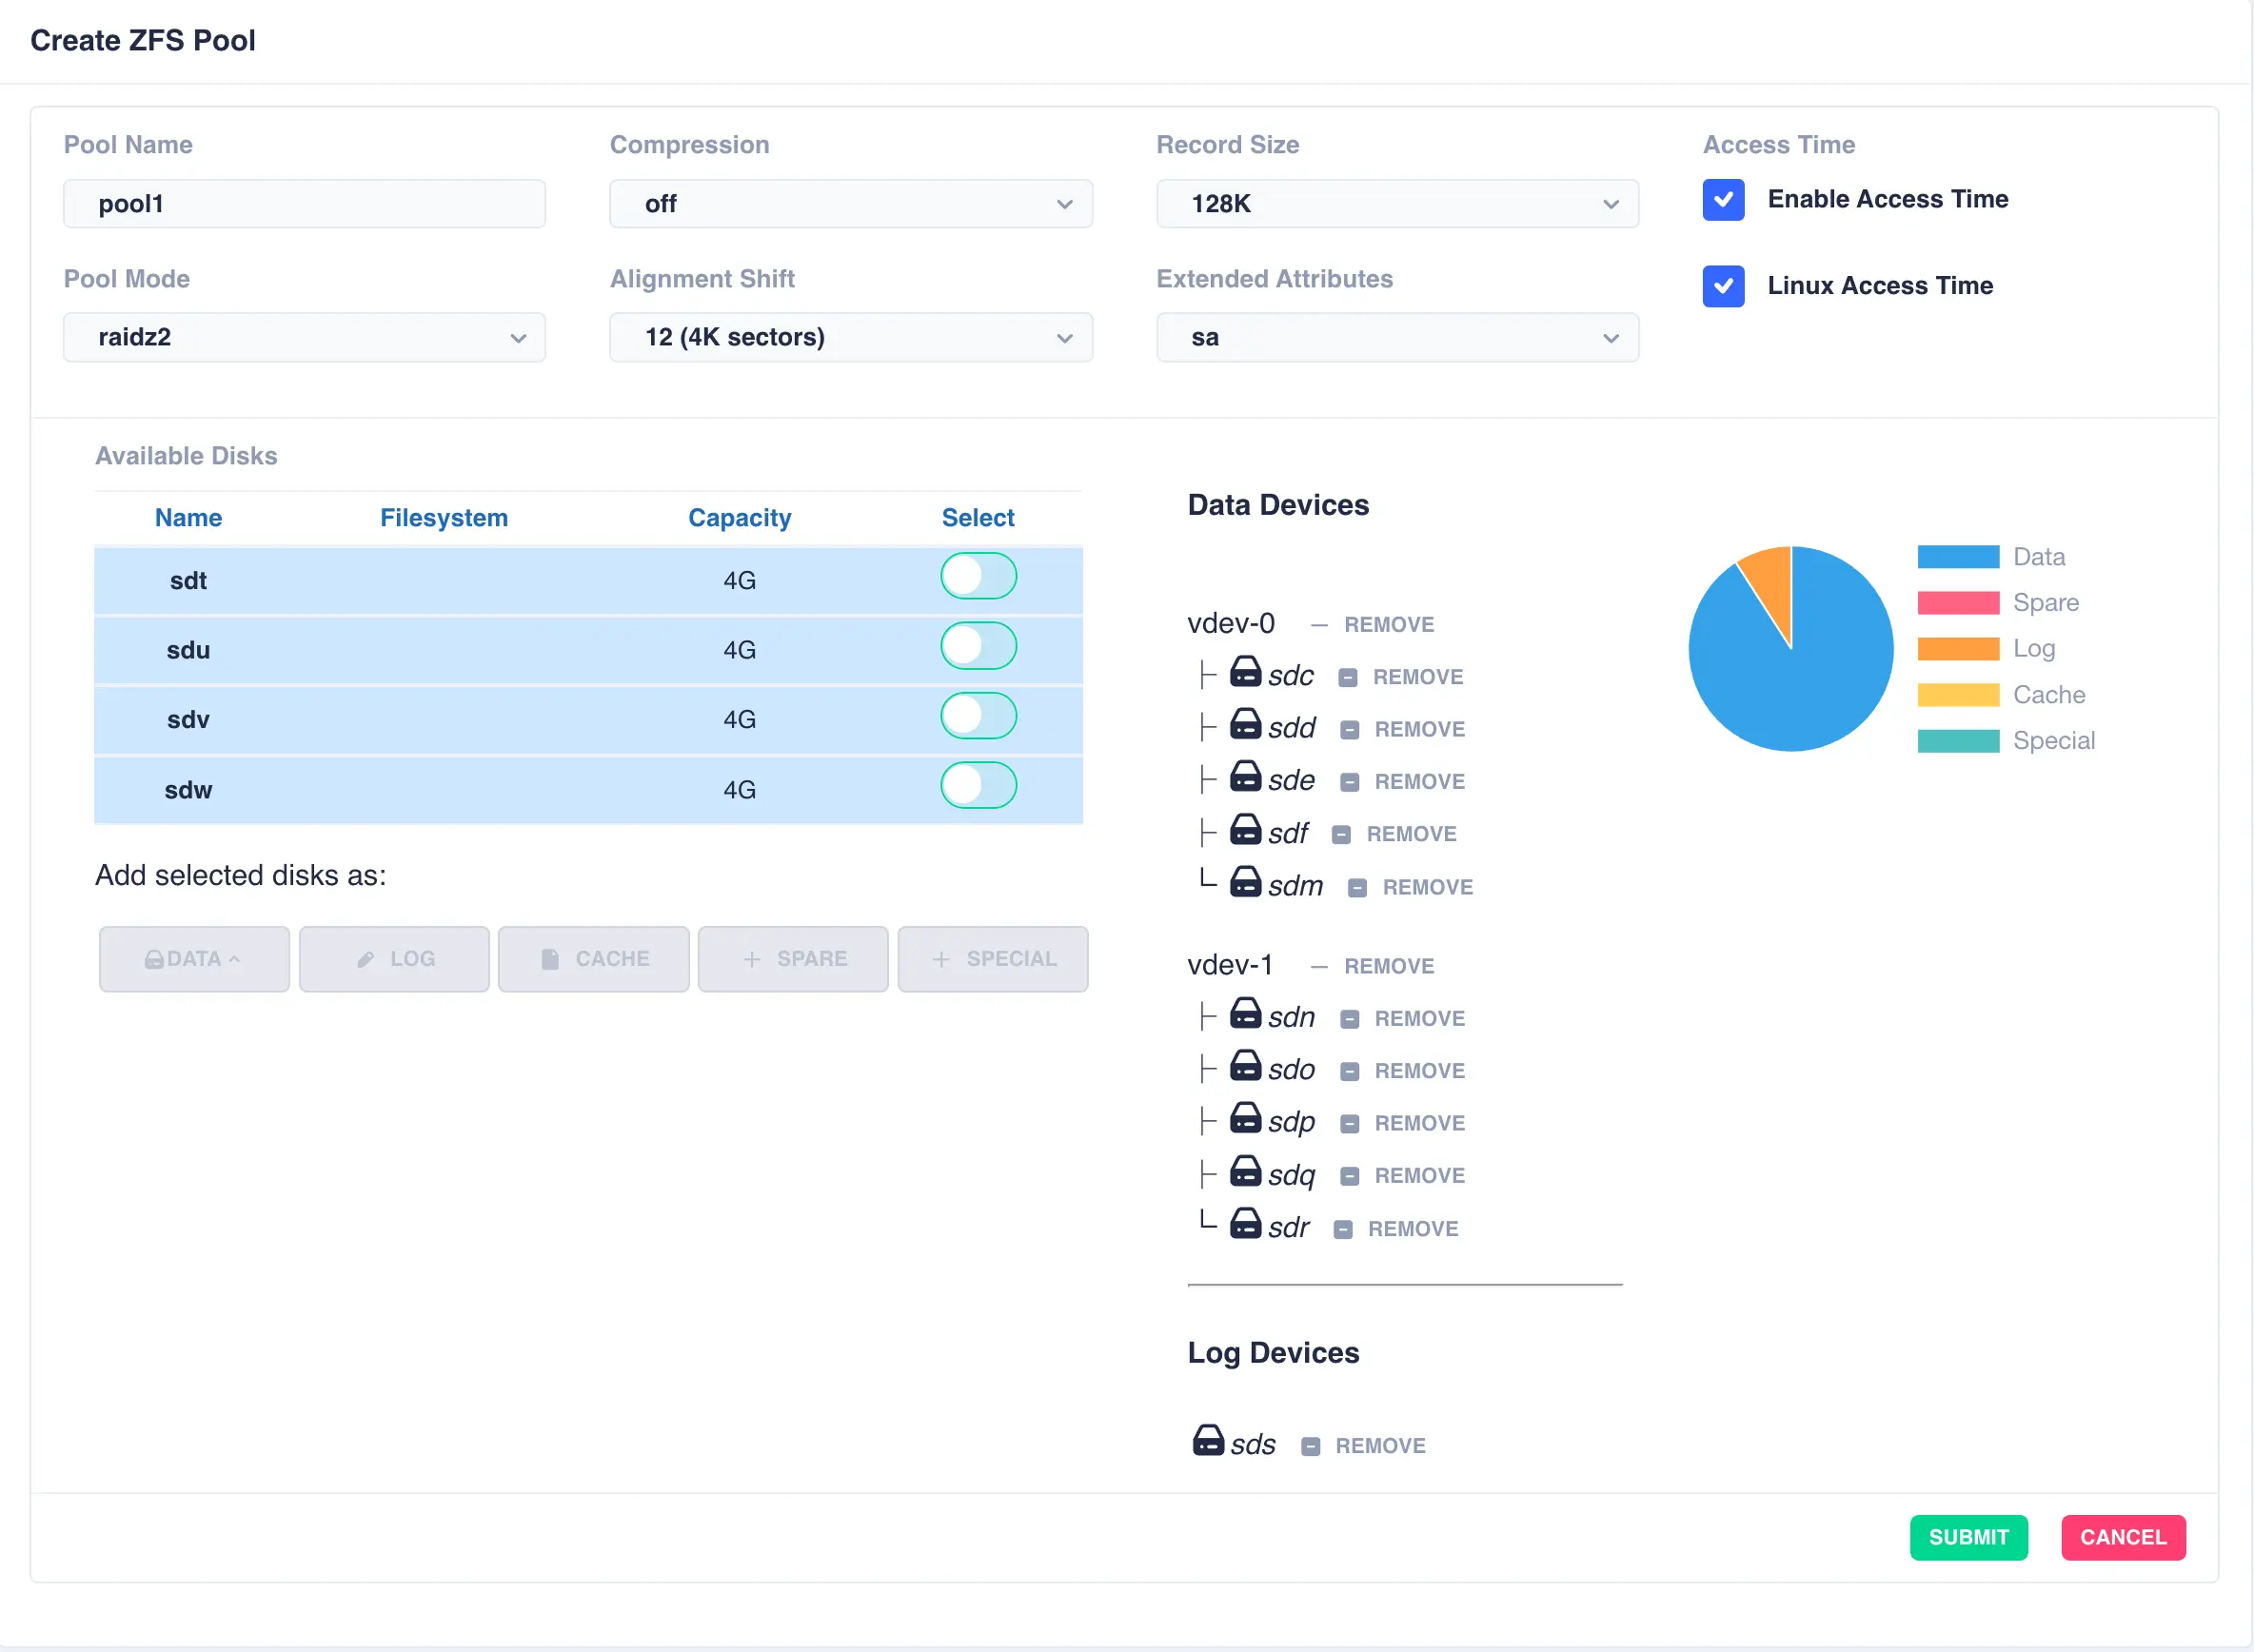Click the Log orange legend swatch
Viewport: 2254px width, 1652px height.
tap(1957, 649)
